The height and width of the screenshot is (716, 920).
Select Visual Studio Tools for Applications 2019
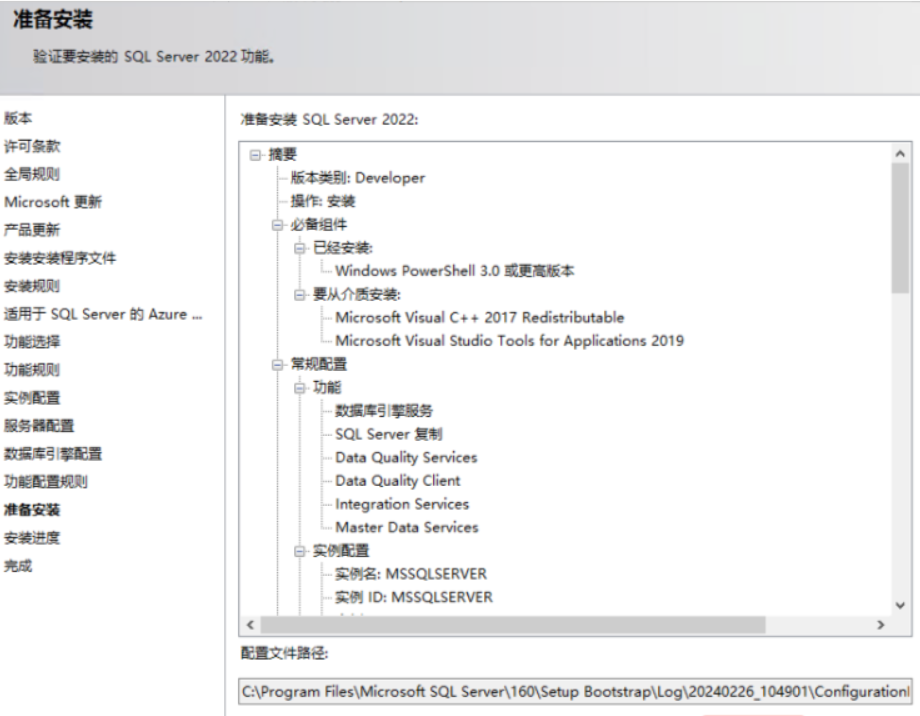pyautogui.click(x=509, y=341)
